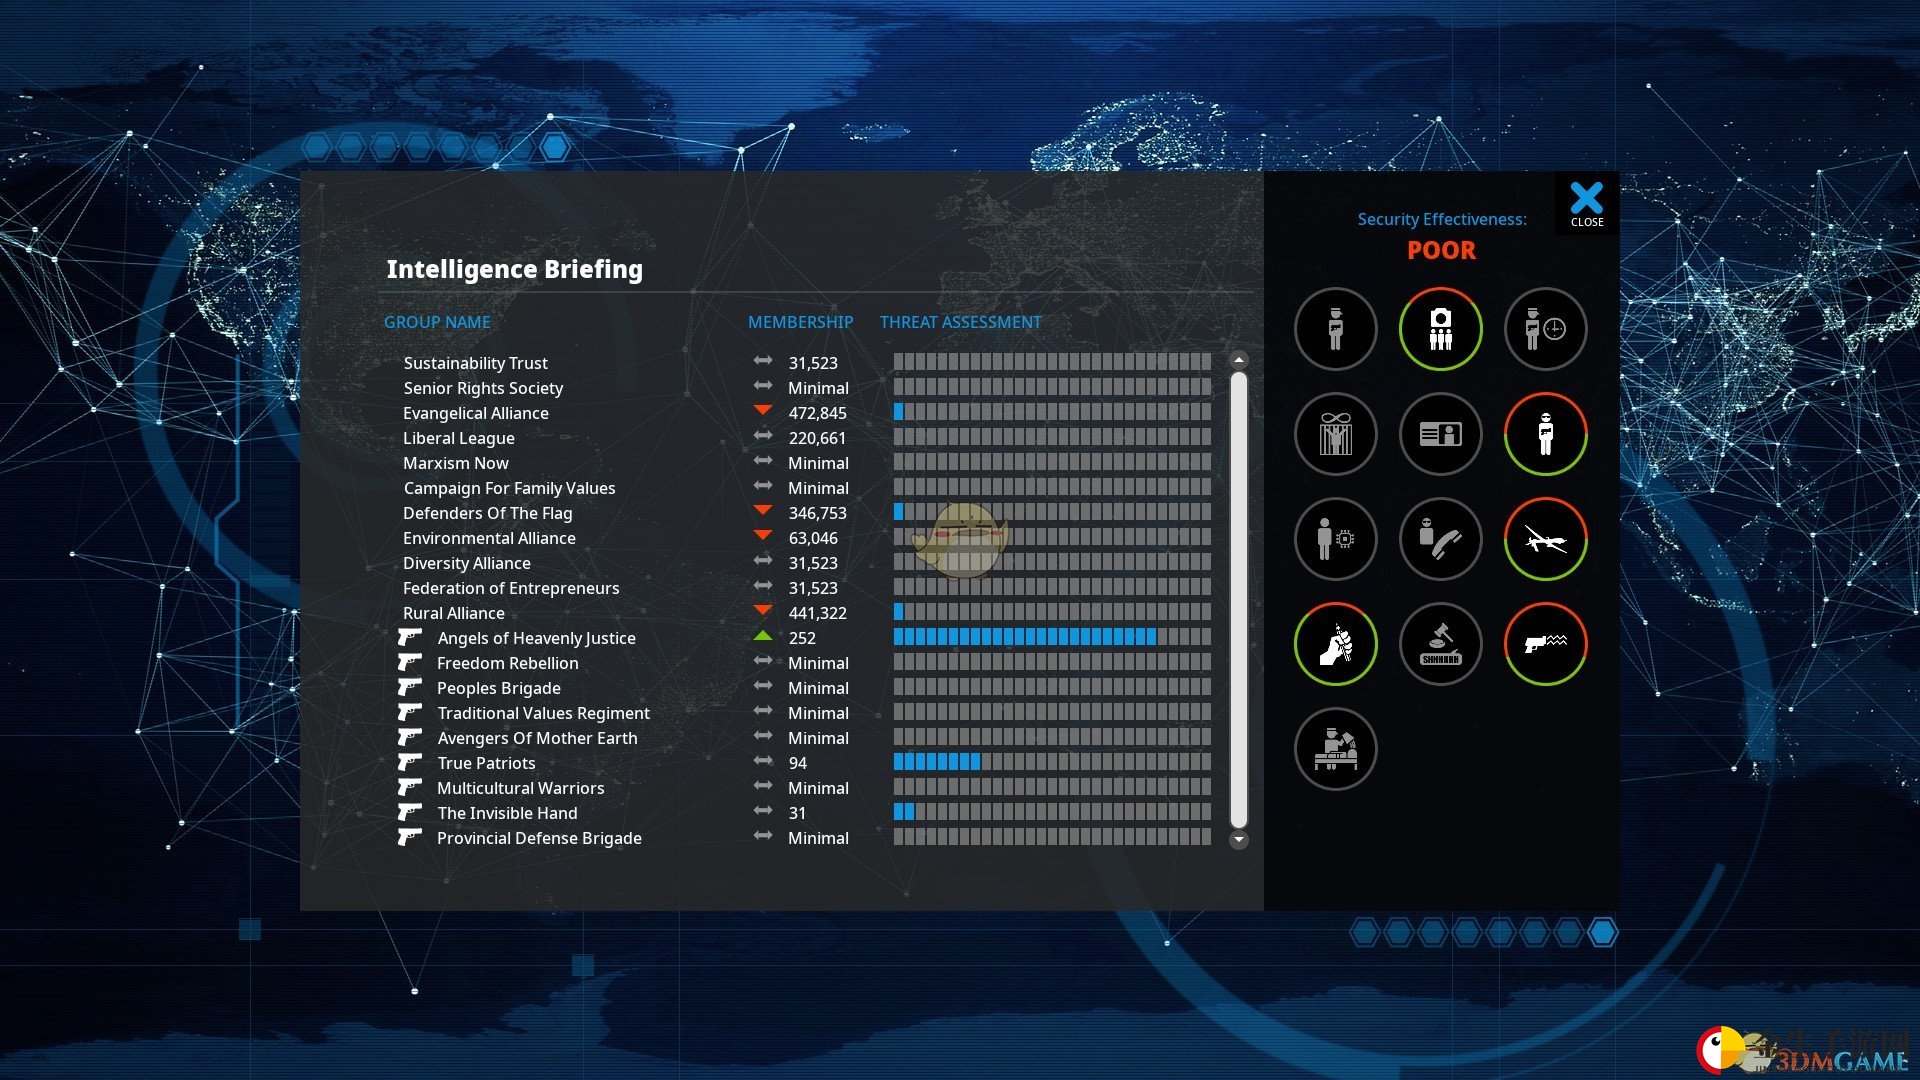The height and width of the screenshot is (1080, 1920).
Task: Click the green up arrow for Angels of Heavenly Justice
Action: [763, 635]
